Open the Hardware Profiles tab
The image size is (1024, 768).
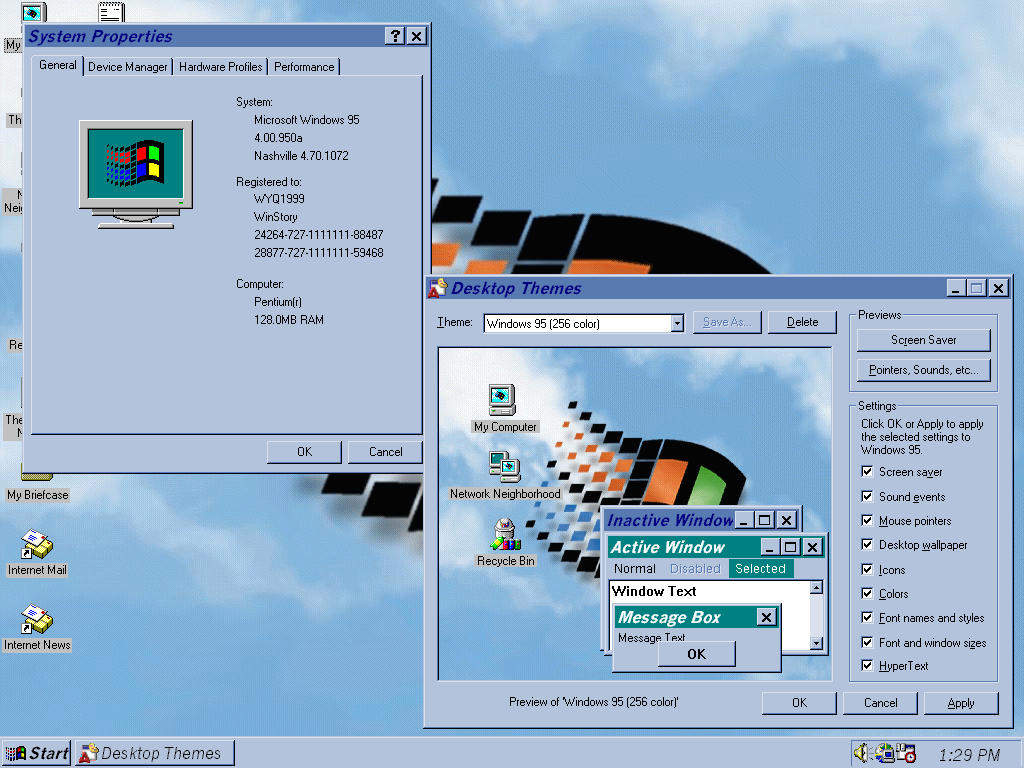[x=221, y=67]
